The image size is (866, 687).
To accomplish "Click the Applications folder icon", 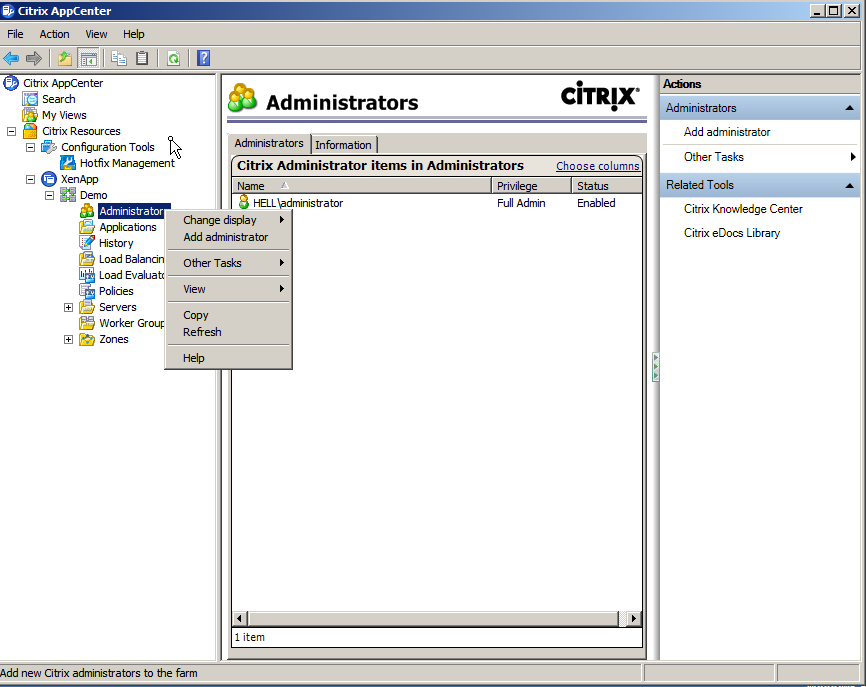I will [87, 227].
